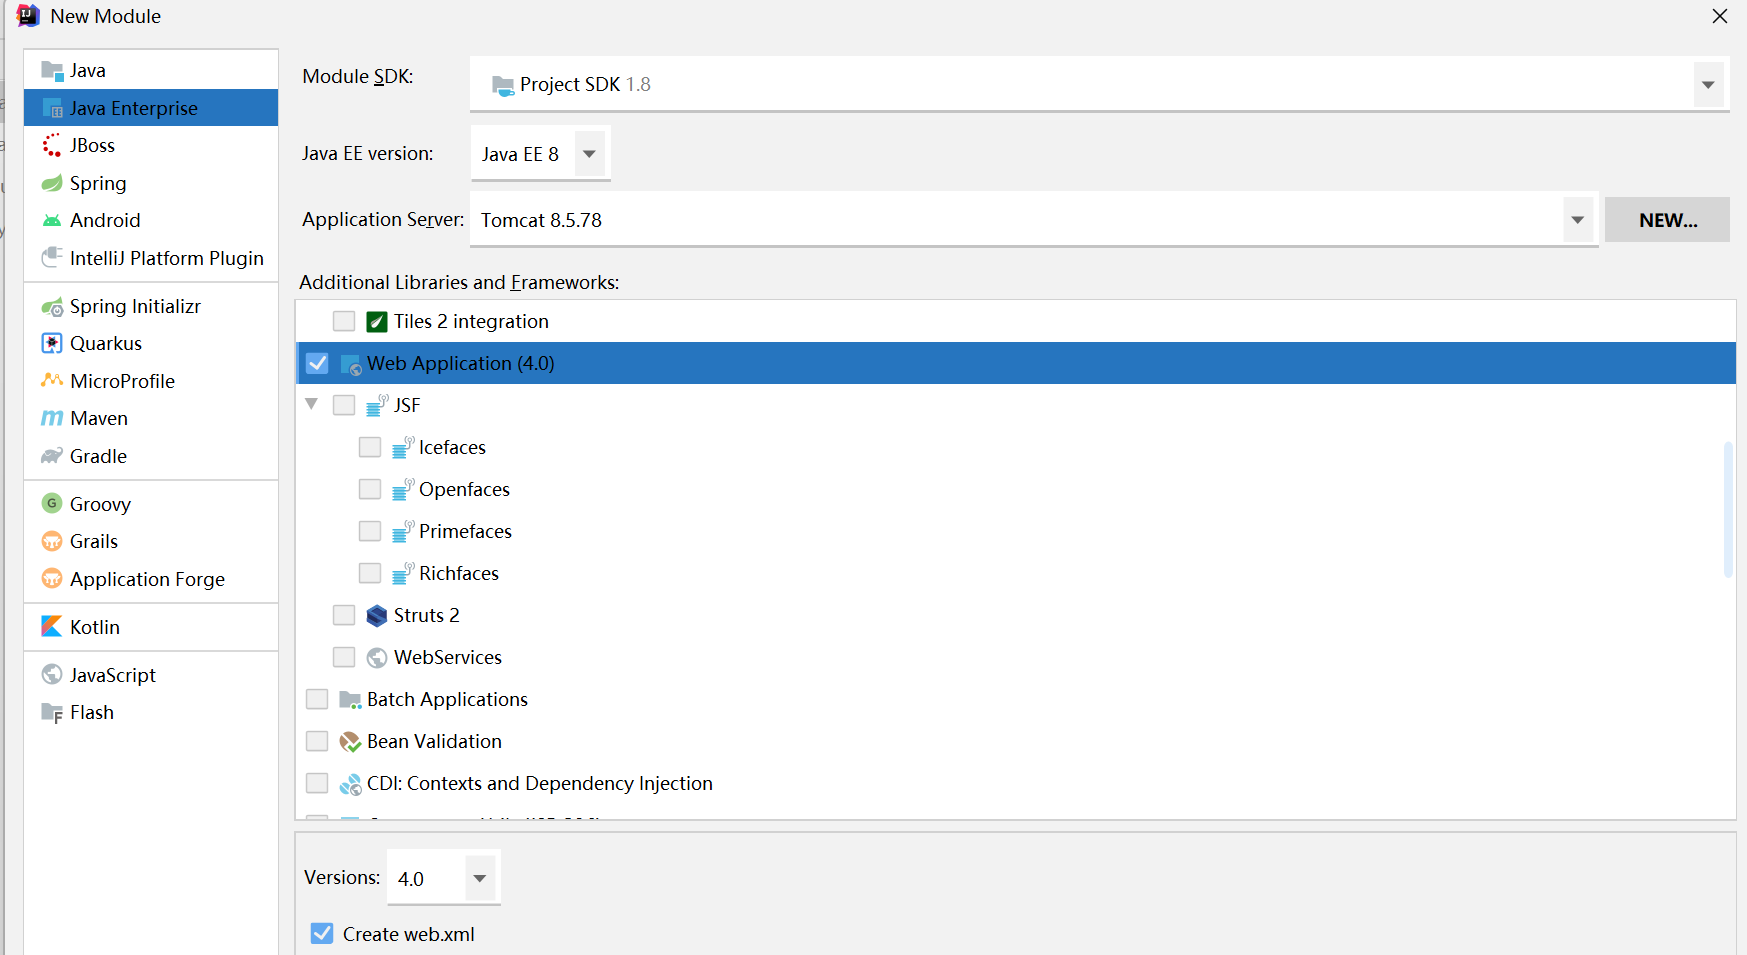Click the Kotlin logo icon
Image resolution: width=1747 pixels, height=955 pixels.
point(52,626)
